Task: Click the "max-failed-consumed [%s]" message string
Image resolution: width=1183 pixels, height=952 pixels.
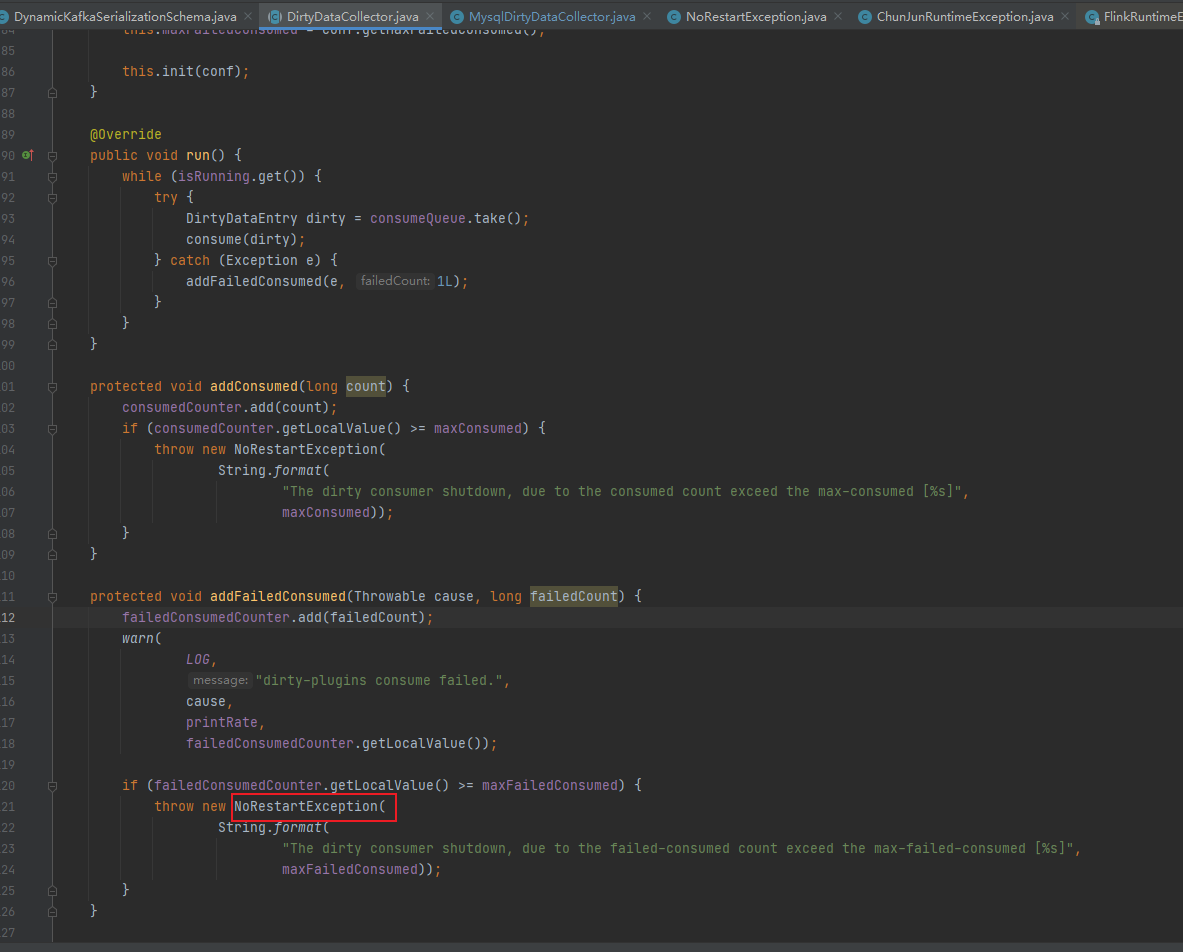Action: [678, 849]
